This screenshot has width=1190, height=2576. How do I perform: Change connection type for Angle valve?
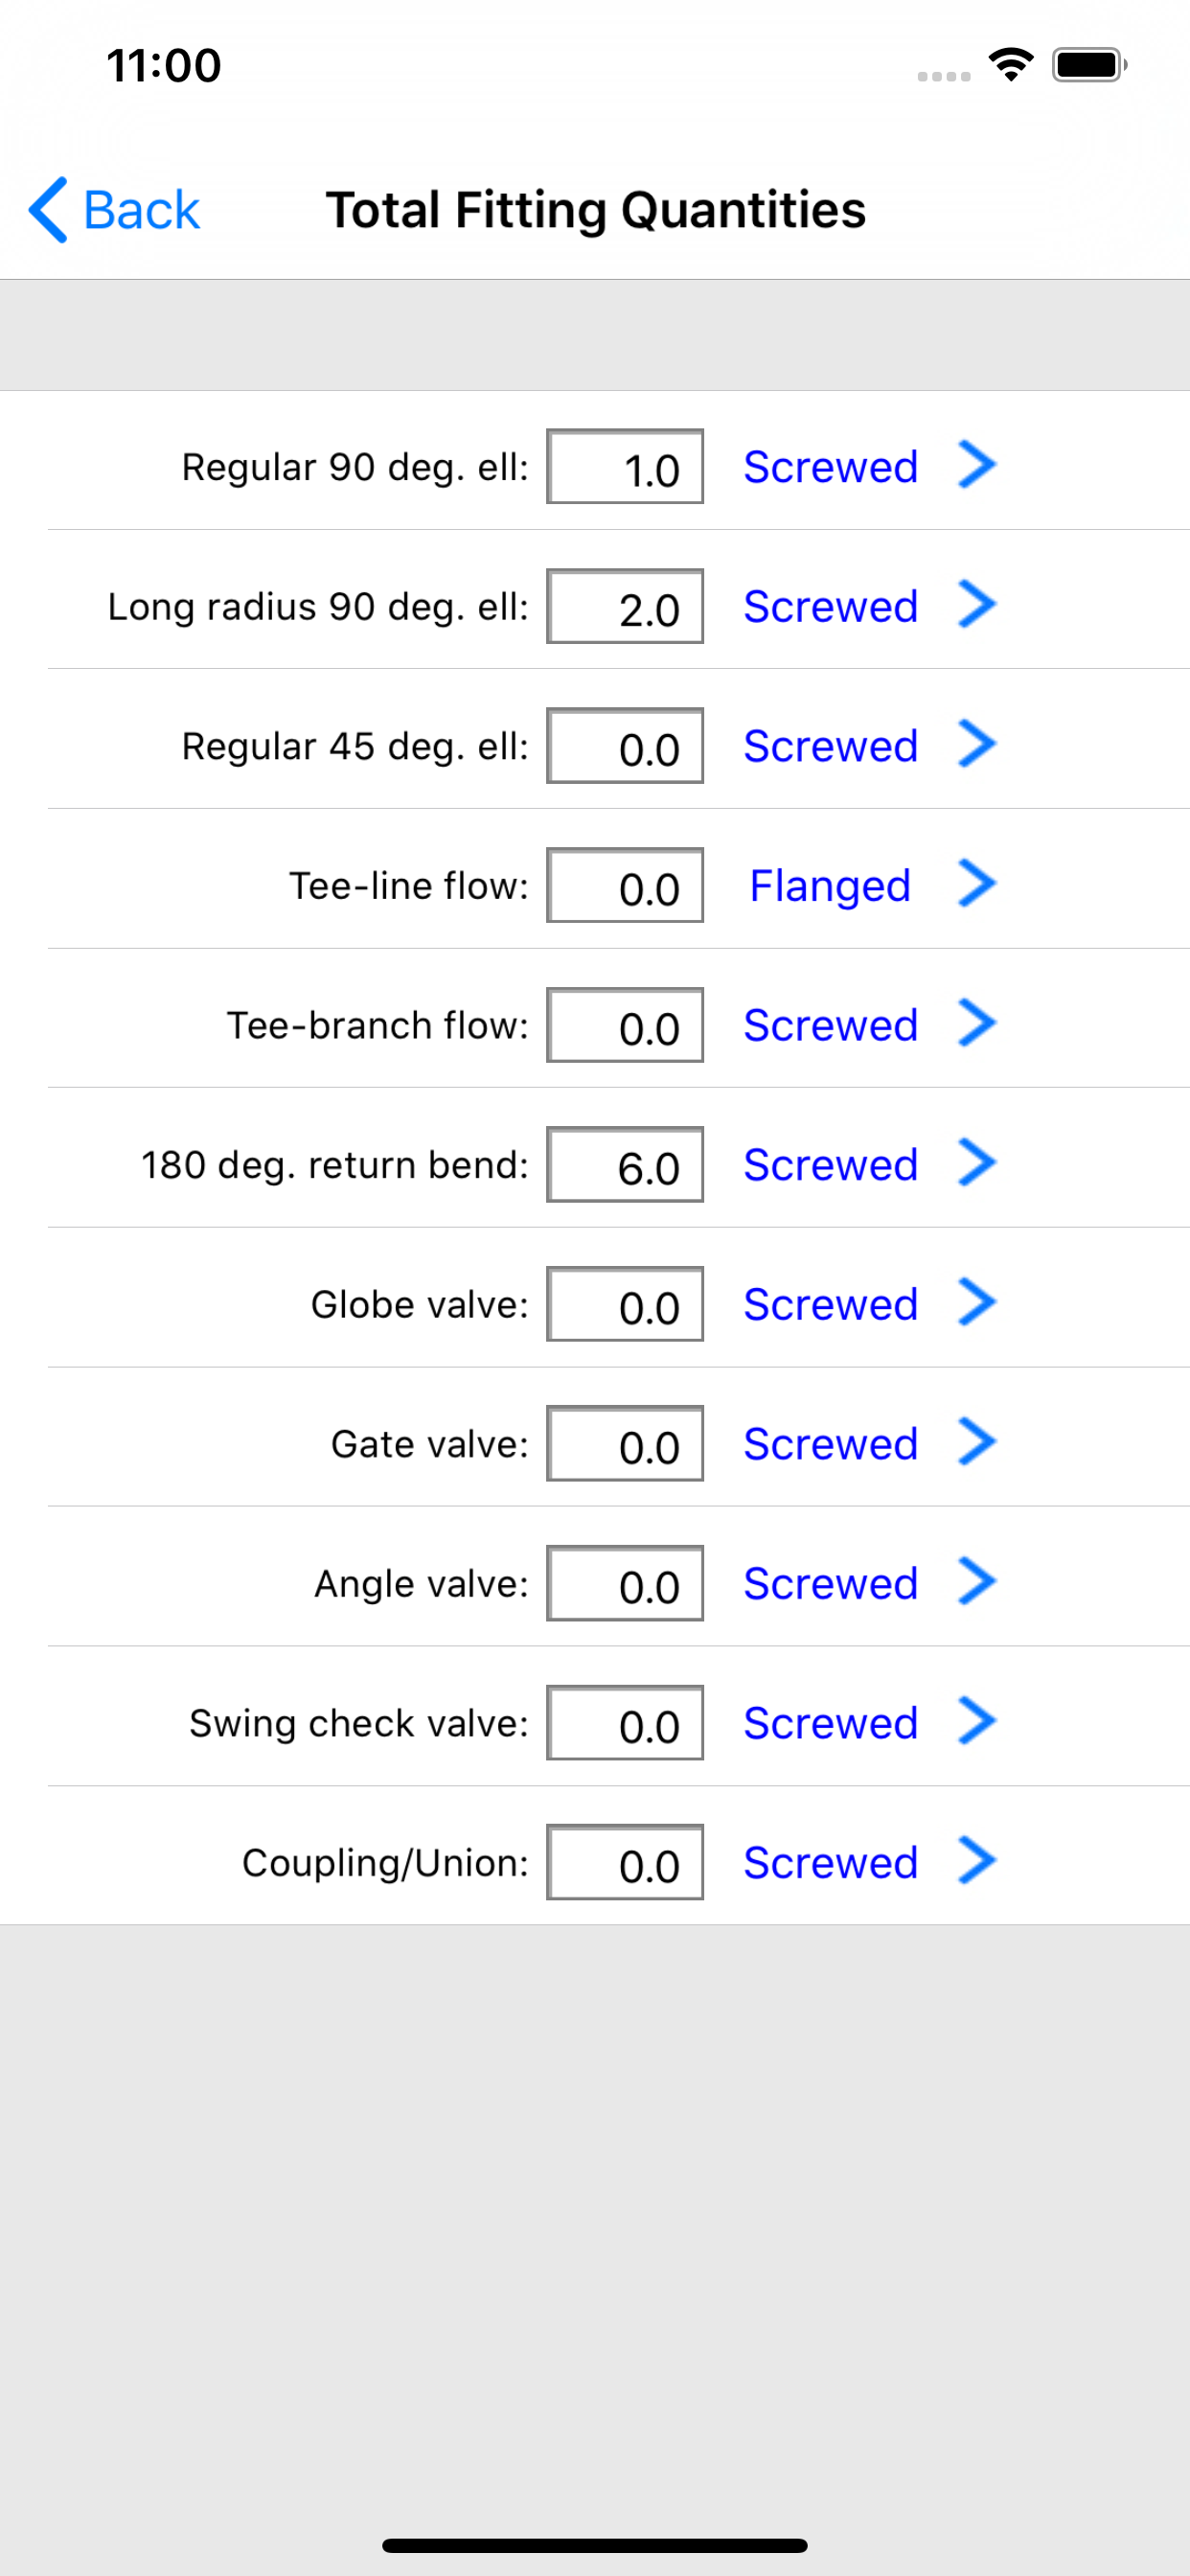pyautogui.click(x=830, y=1584)
